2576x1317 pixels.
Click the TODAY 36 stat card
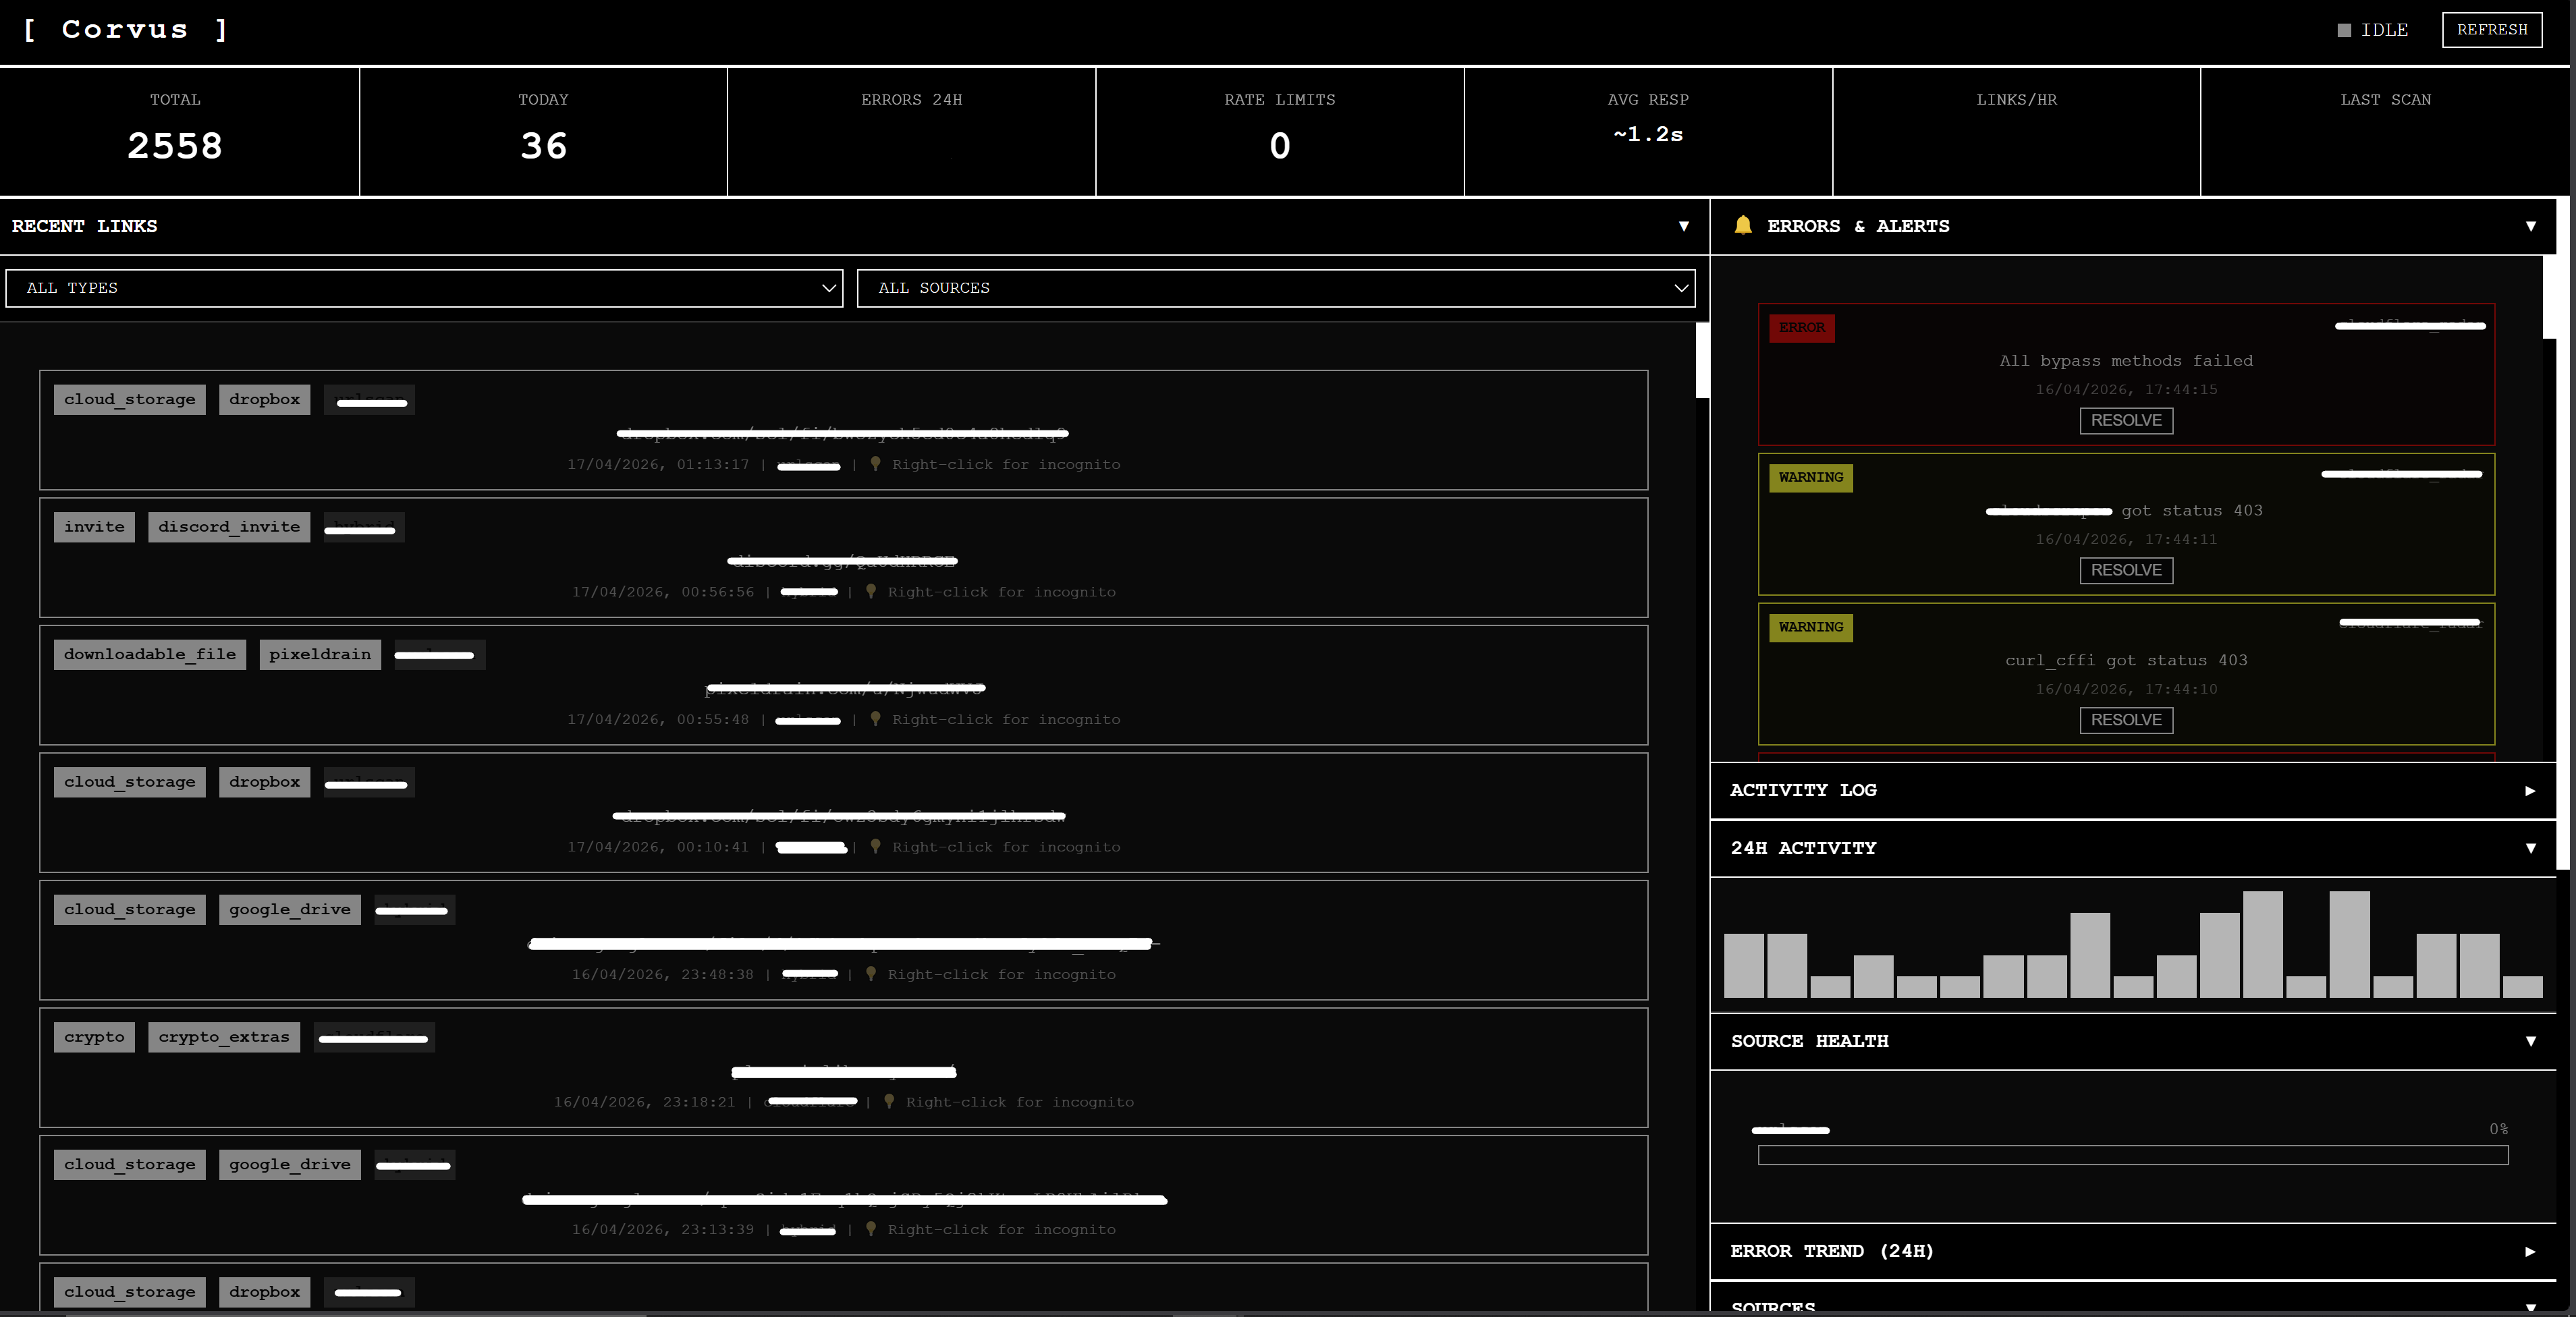[x=543, y=131]
